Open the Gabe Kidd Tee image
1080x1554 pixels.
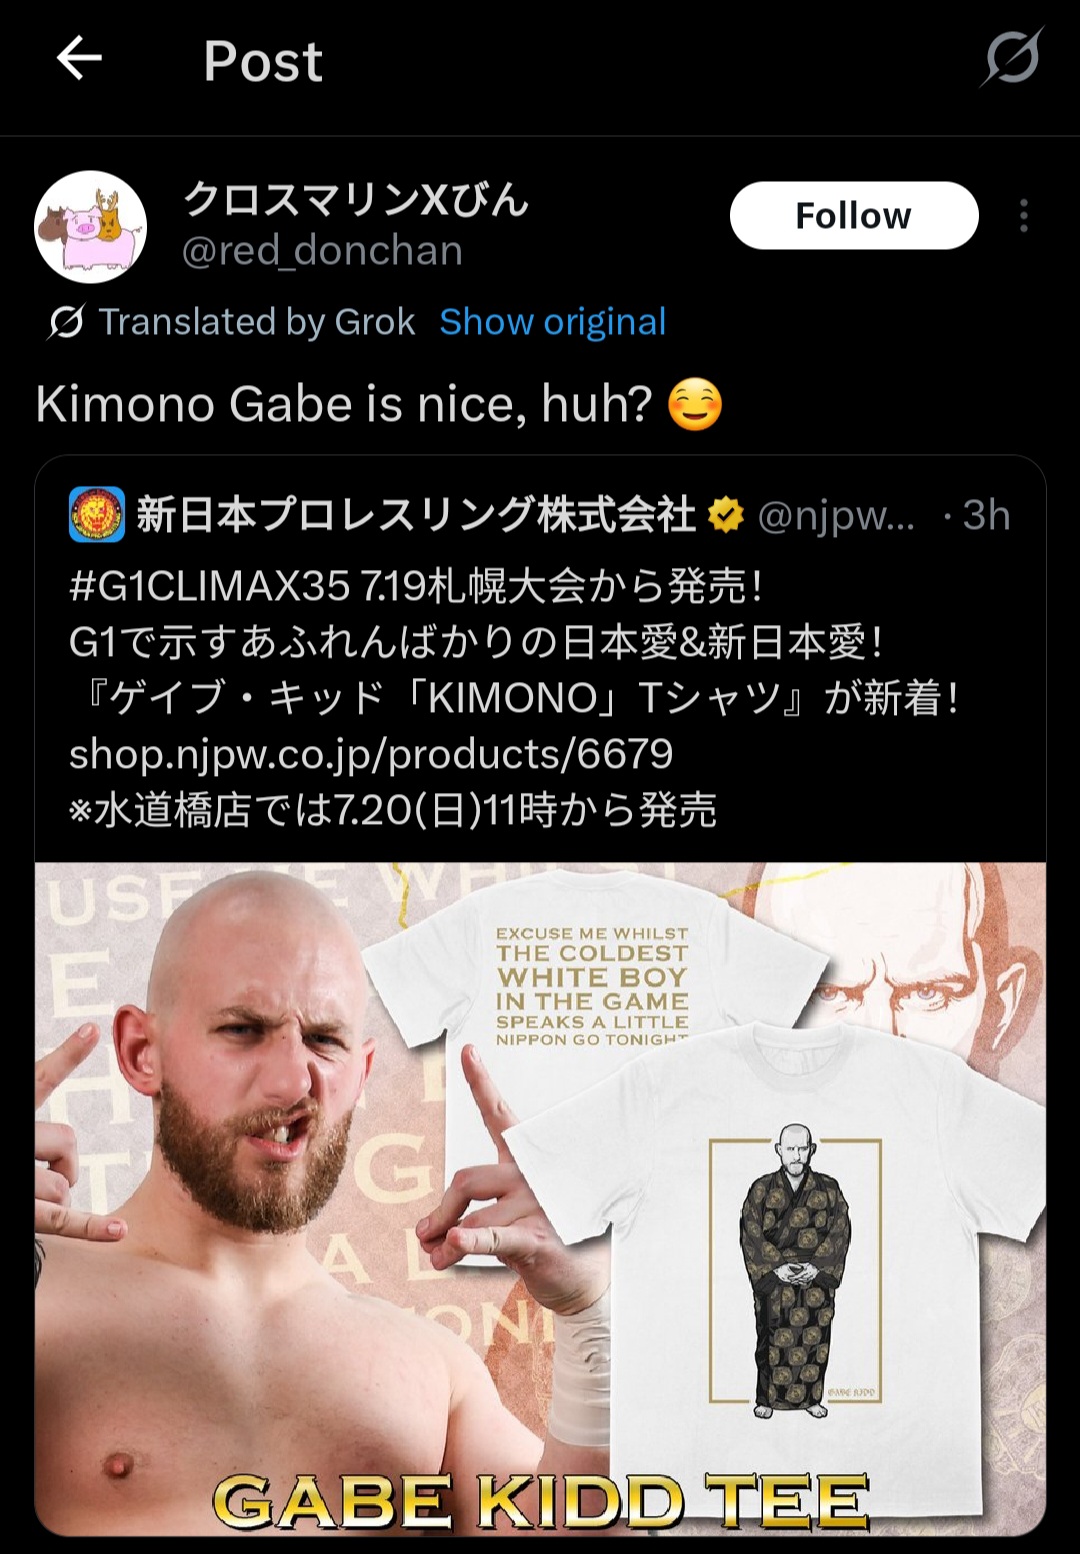(540, 1198)
